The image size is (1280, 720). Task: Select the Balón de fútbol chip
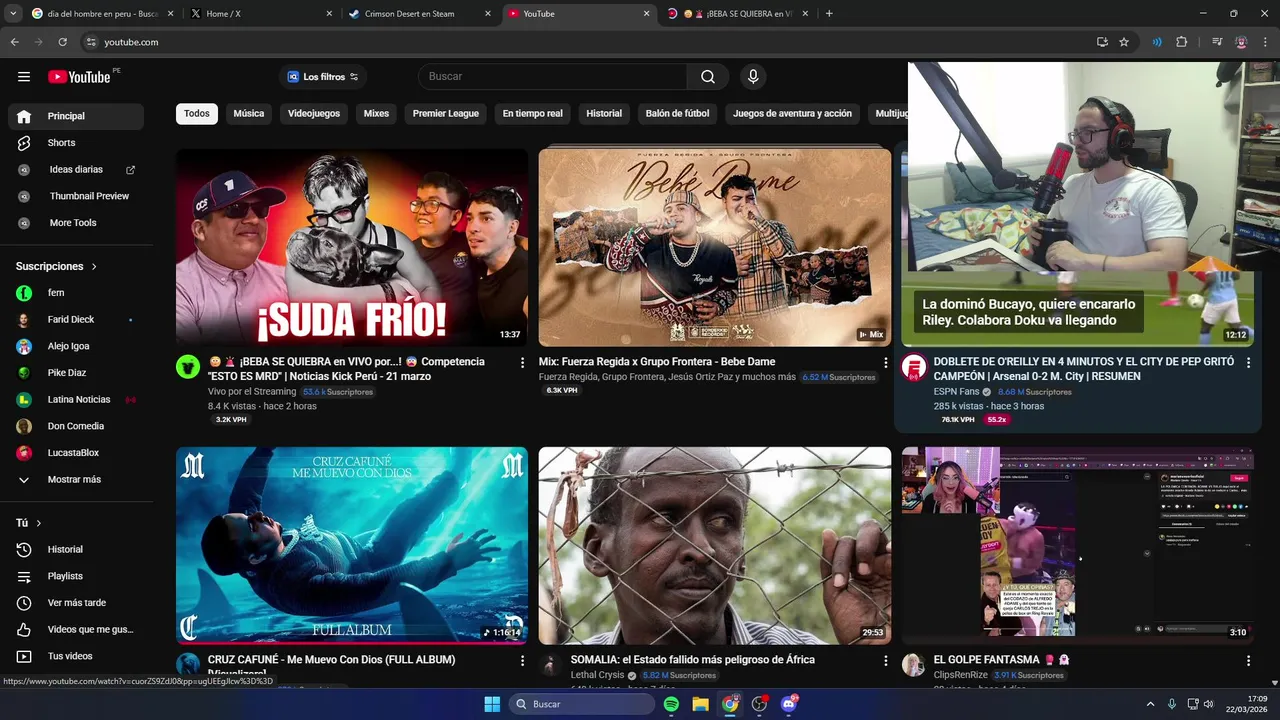coord(678,114)
